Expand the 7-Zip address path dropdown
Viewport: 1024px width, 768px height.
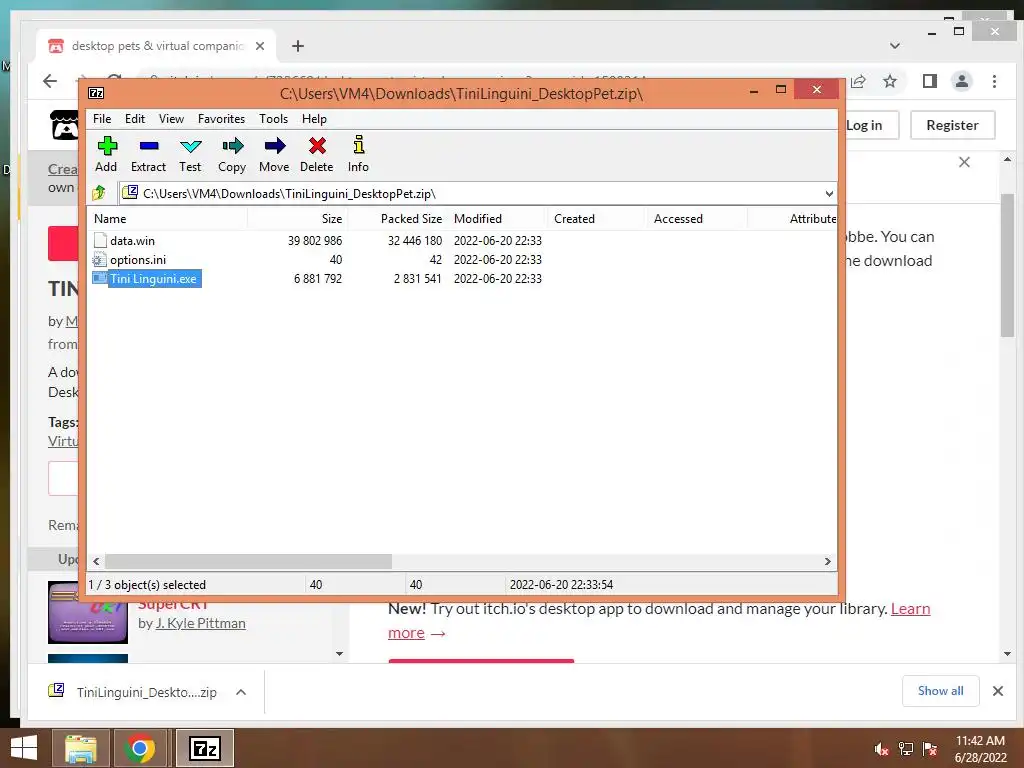pos(829,193)
